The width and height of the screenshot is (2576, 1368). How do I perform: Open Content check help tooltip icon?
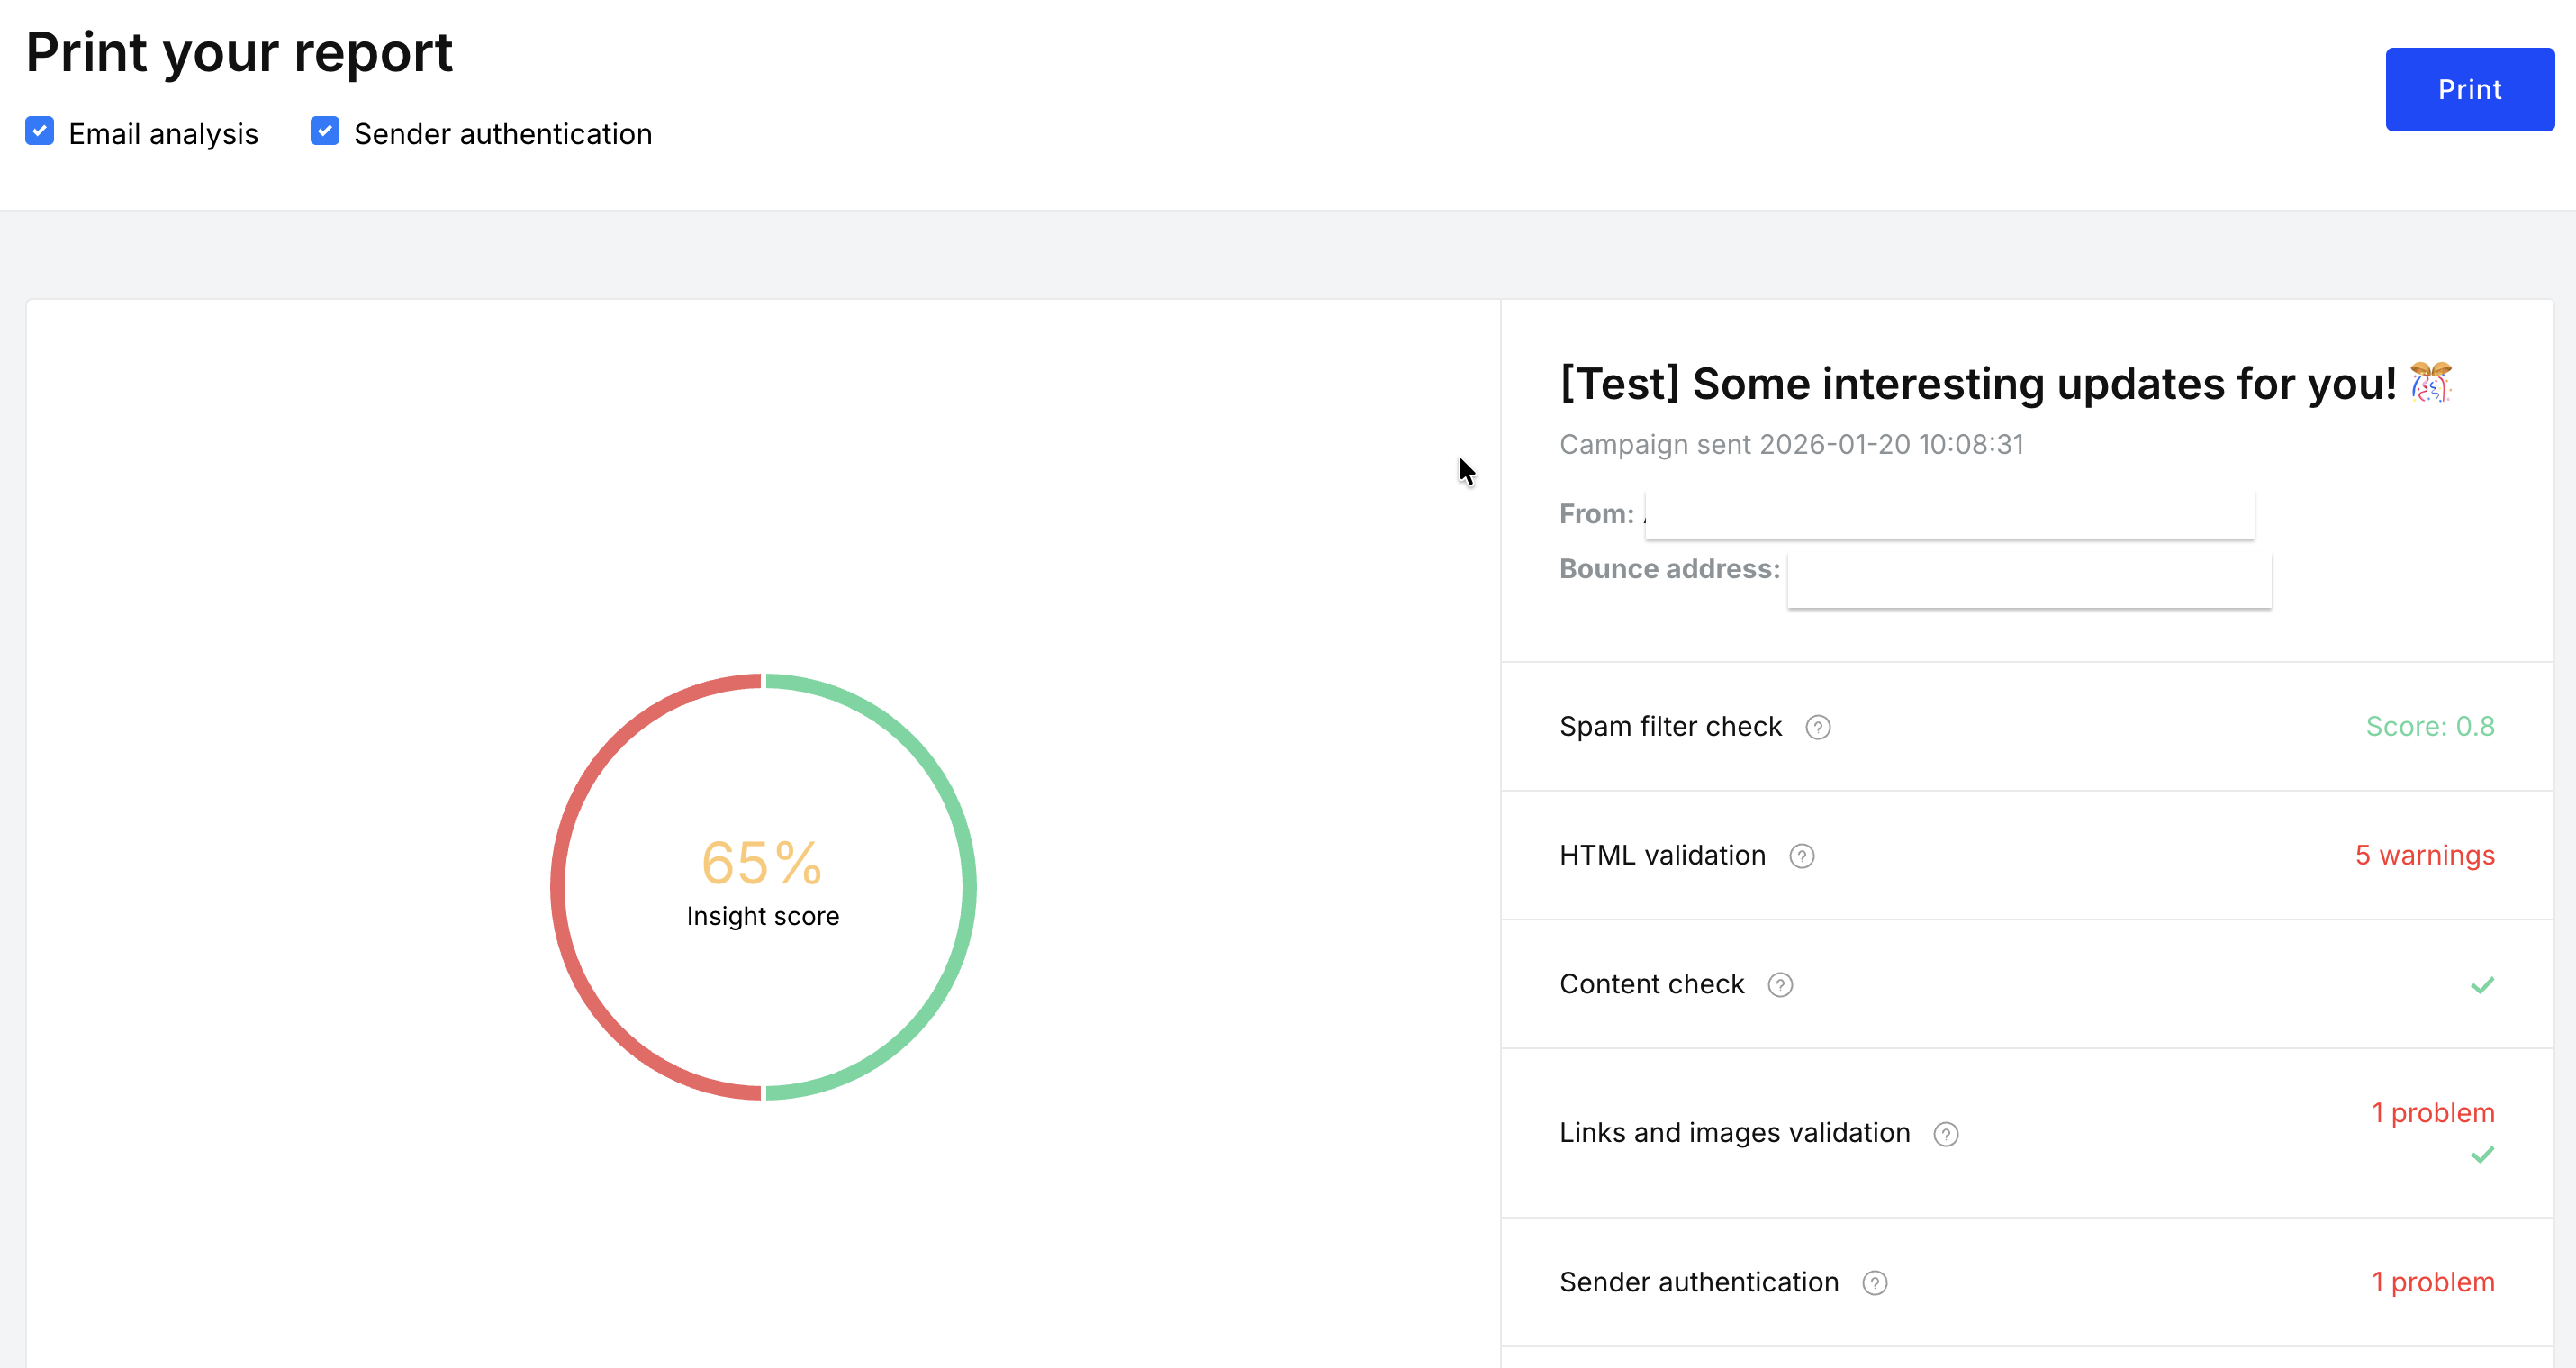[1779, 985]
